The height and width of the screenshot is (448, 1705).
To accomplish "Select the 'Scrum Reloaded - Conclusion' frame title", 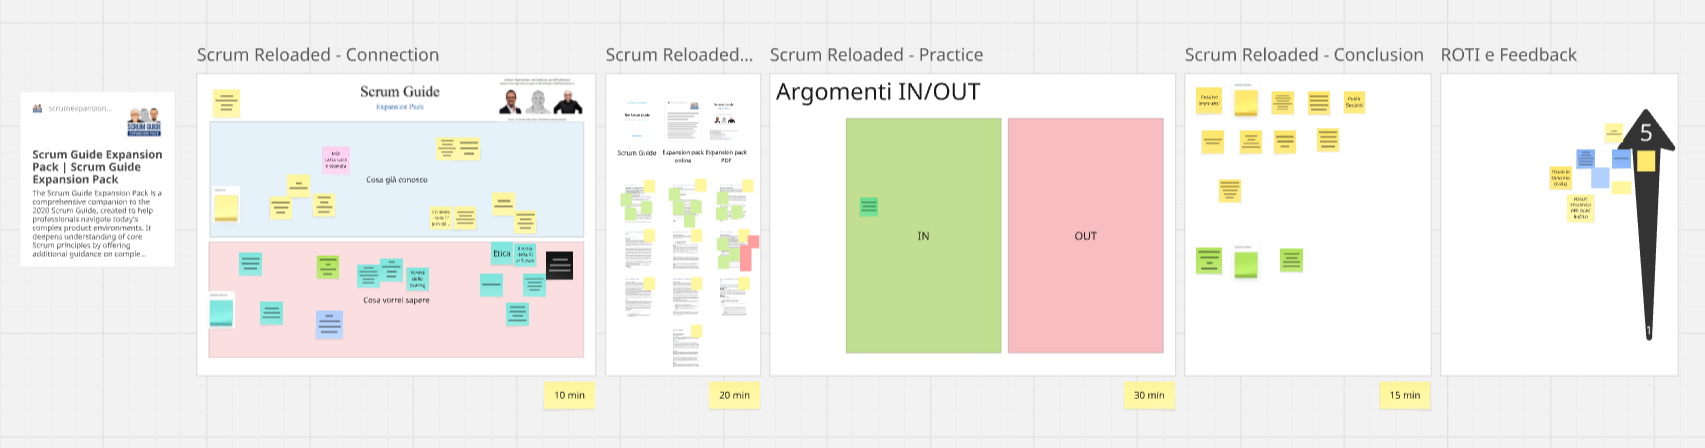I will 1304,55.
